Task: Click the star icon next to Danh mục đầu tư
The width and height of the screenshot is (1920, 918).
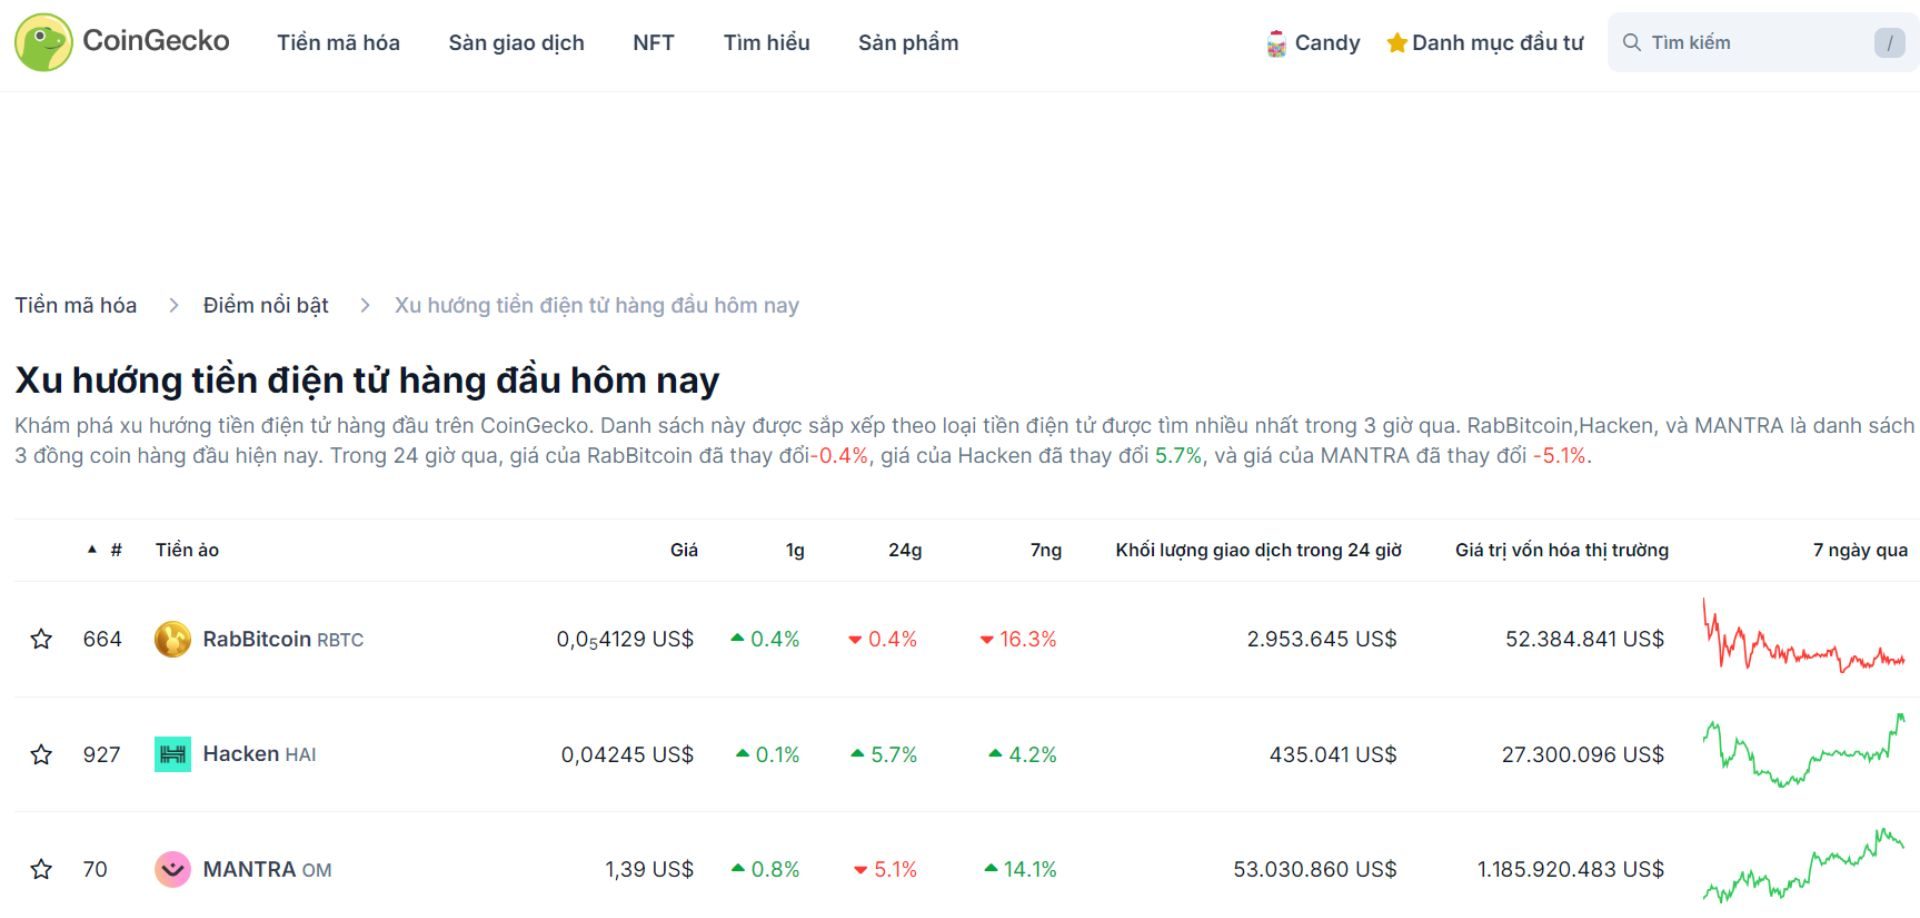Action: point(1395,42)
